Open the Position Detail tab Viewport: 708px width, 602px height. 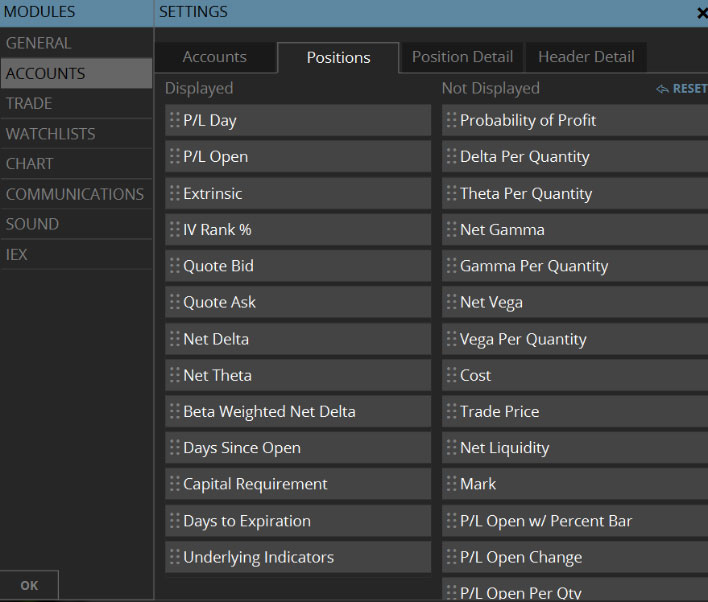462,57
